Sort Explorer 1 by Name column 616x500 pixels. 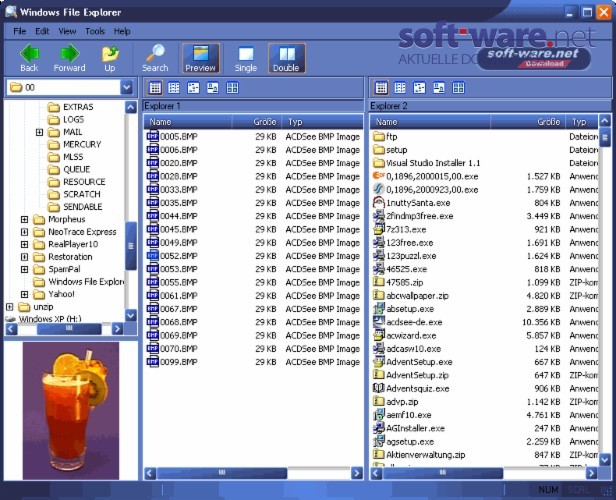(188, 122)
